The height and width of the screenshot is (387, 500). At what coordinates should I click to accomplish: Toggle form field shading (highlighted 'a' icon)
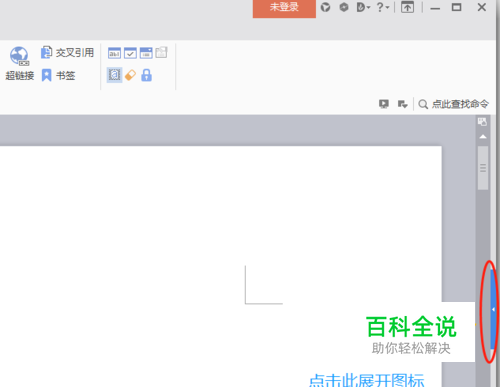tap(114, 75)
